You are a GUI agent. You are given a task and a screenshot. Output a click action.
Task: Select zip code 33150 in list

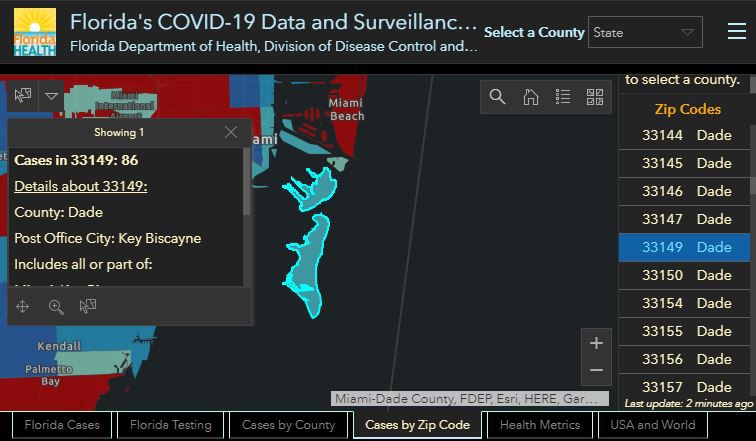(x=686, y=275)
